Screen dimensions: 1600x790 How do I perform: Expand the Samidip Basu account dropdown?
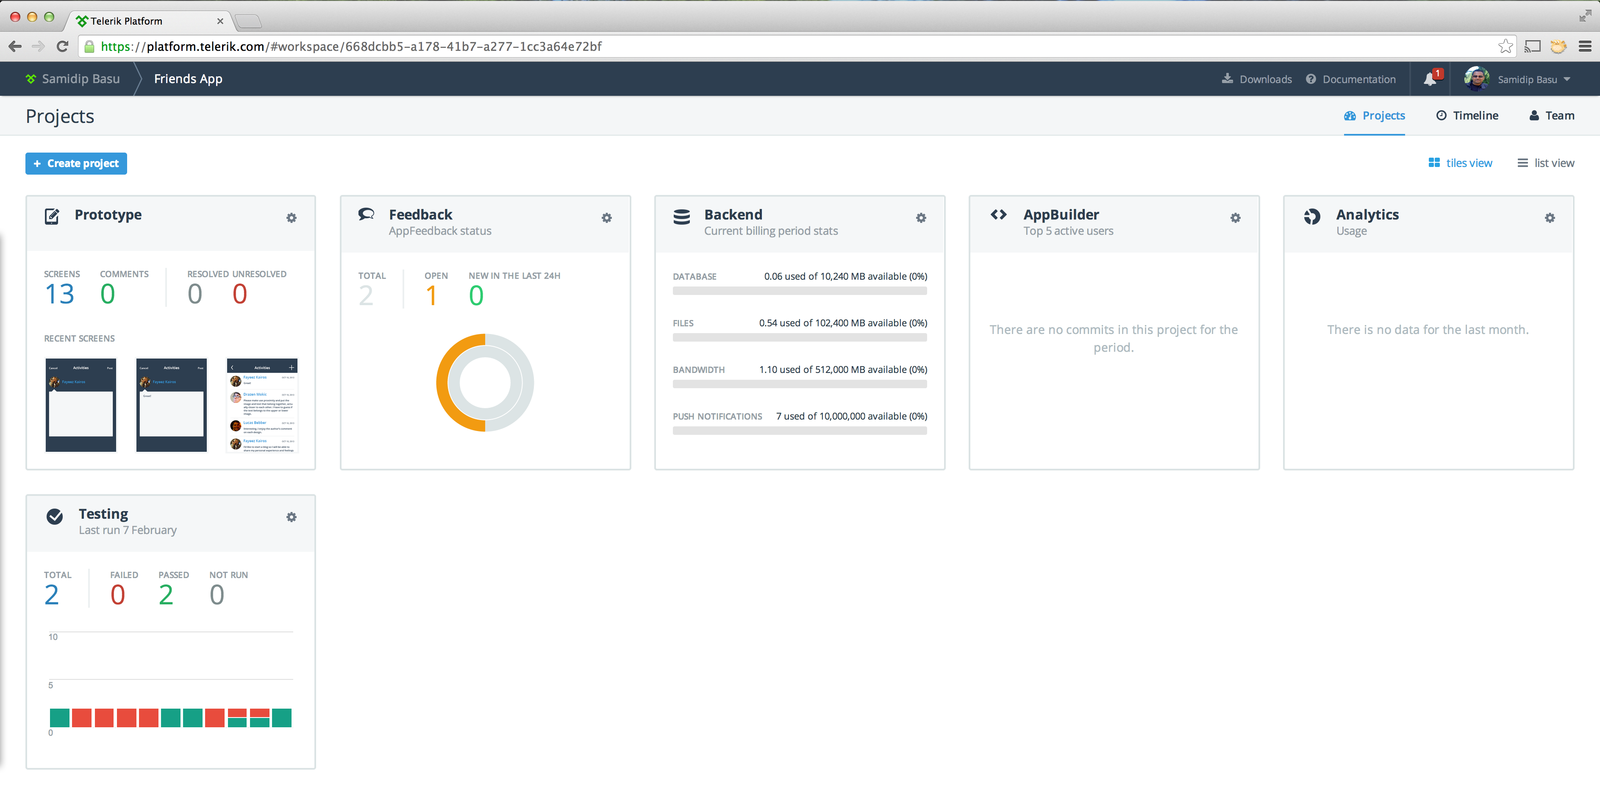pyautogui.click(x=1534, y=79)
